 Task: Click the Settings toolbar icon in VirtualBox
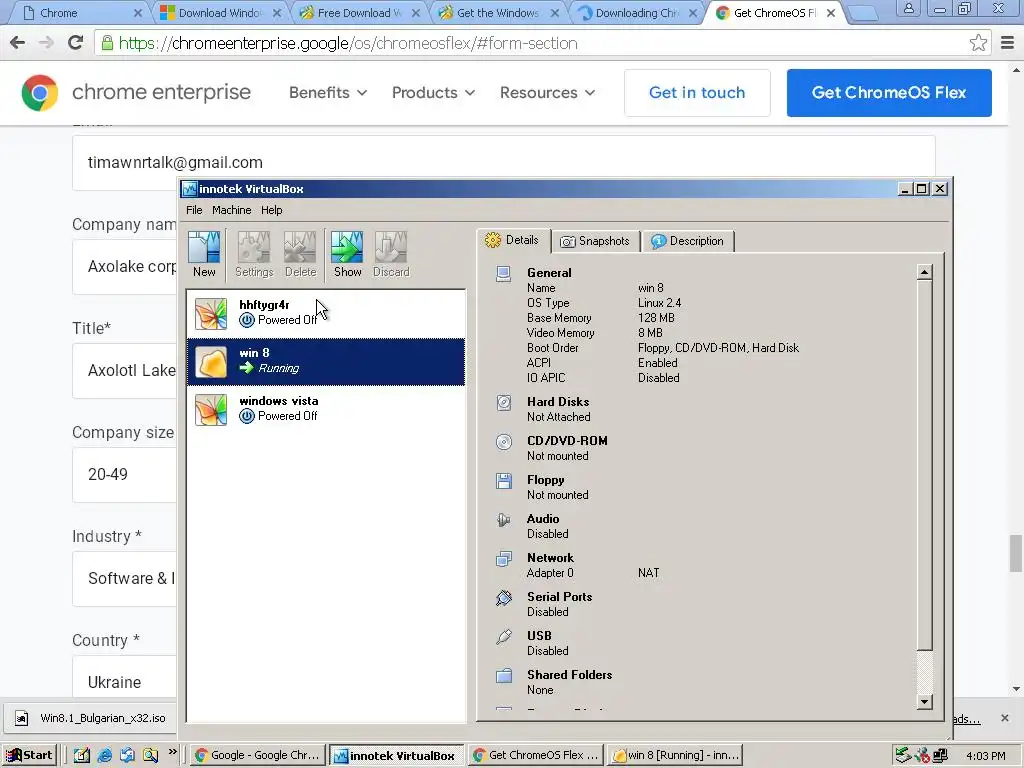coord(254,255)
